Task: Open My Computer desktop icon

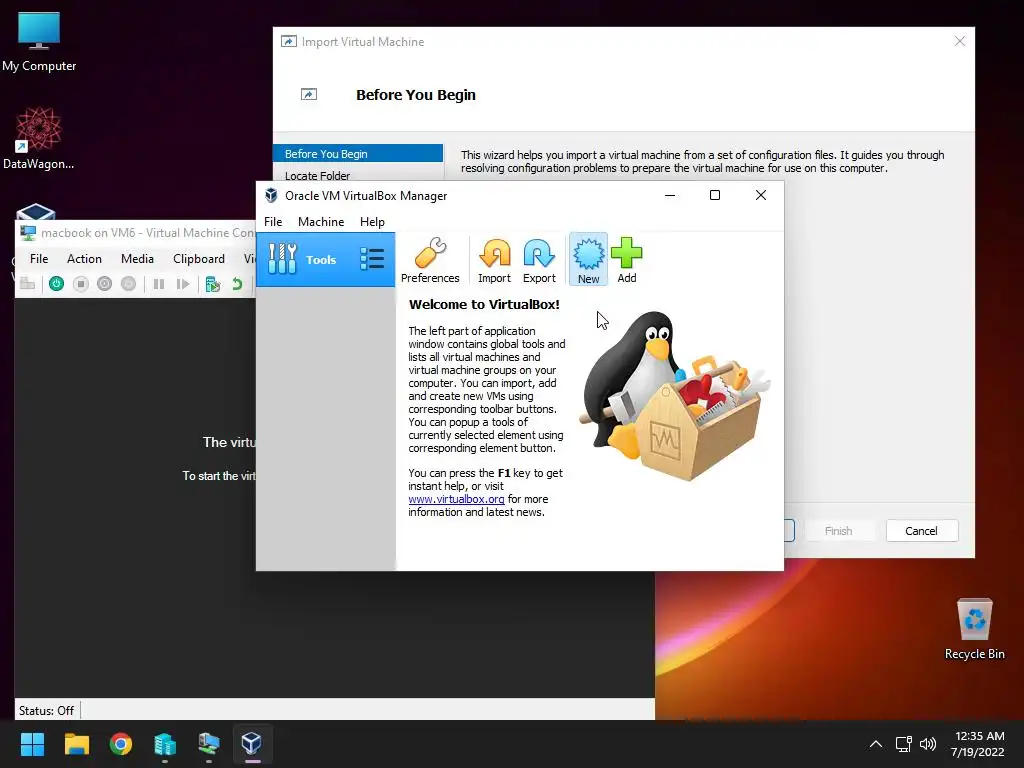Action: click(x=39, y=41)
